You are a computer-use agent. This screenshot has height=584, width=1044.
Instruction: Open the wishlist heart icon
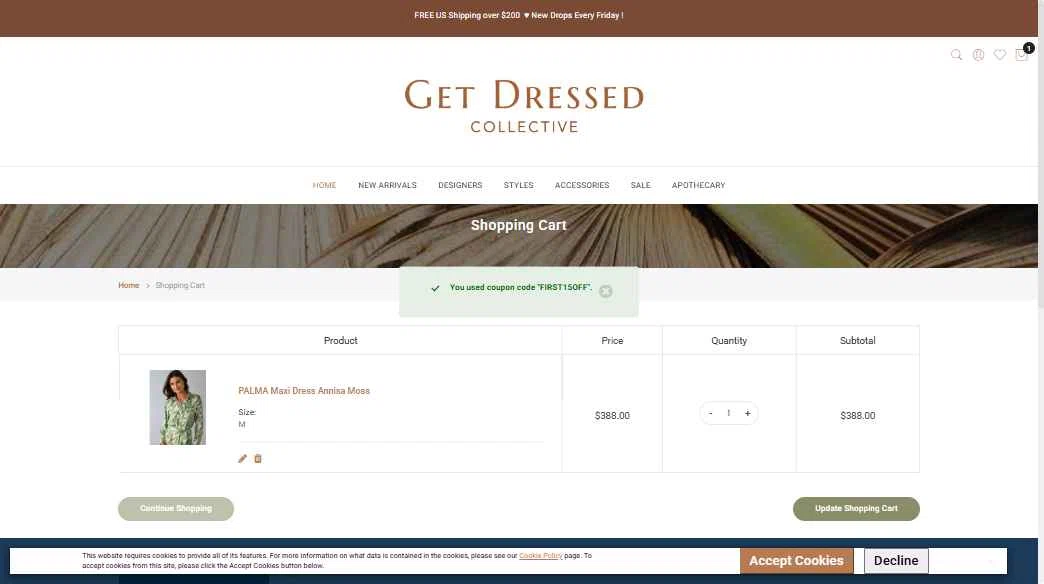(999, 55)
